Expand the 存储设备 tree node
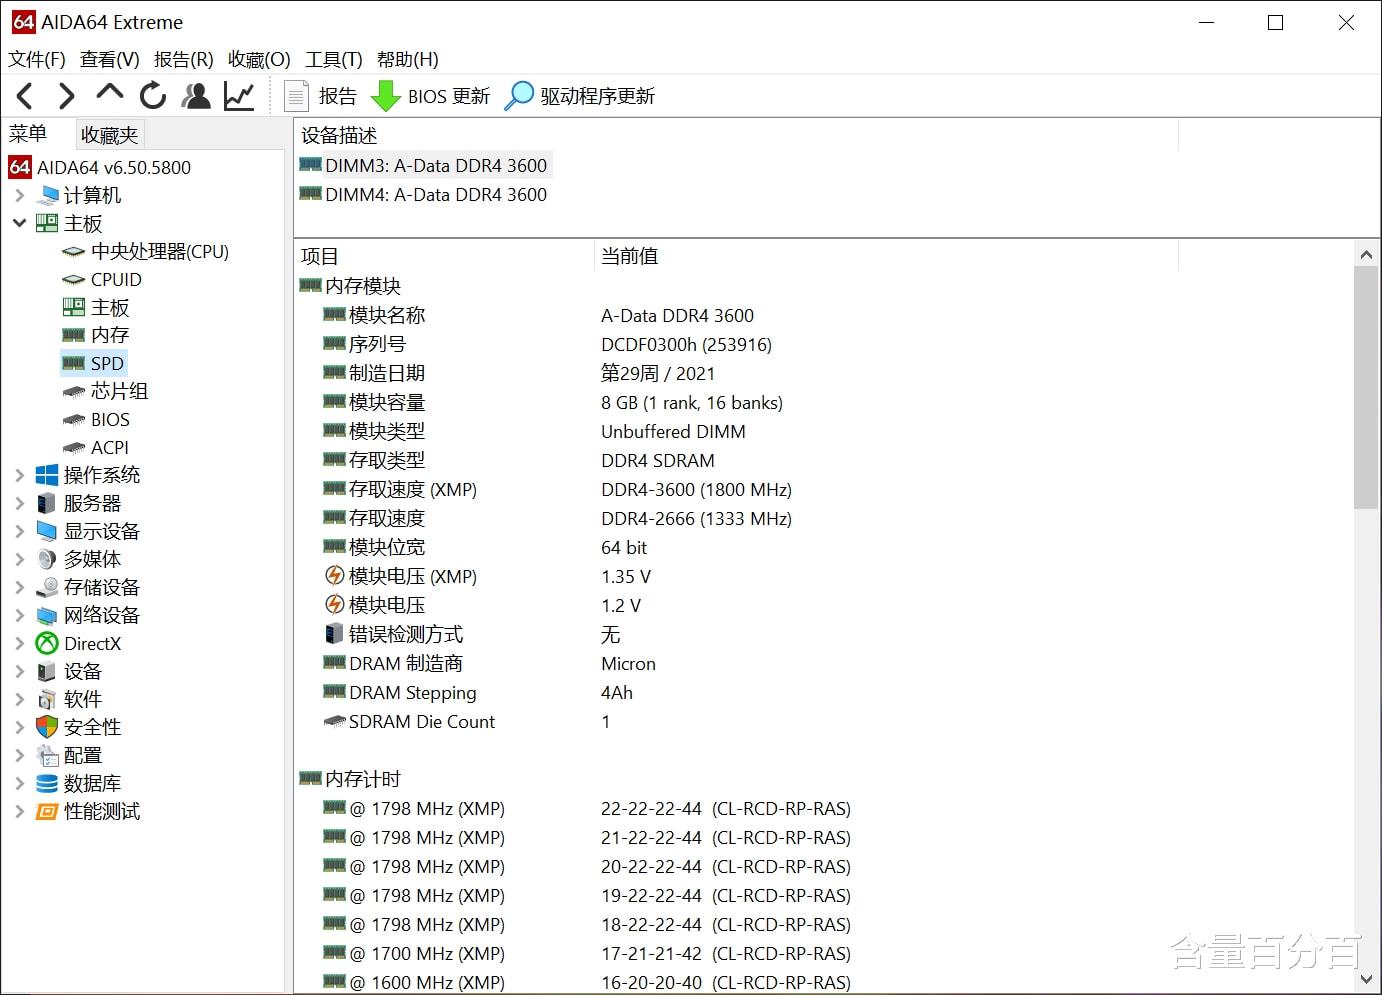 tap(19, 587)
